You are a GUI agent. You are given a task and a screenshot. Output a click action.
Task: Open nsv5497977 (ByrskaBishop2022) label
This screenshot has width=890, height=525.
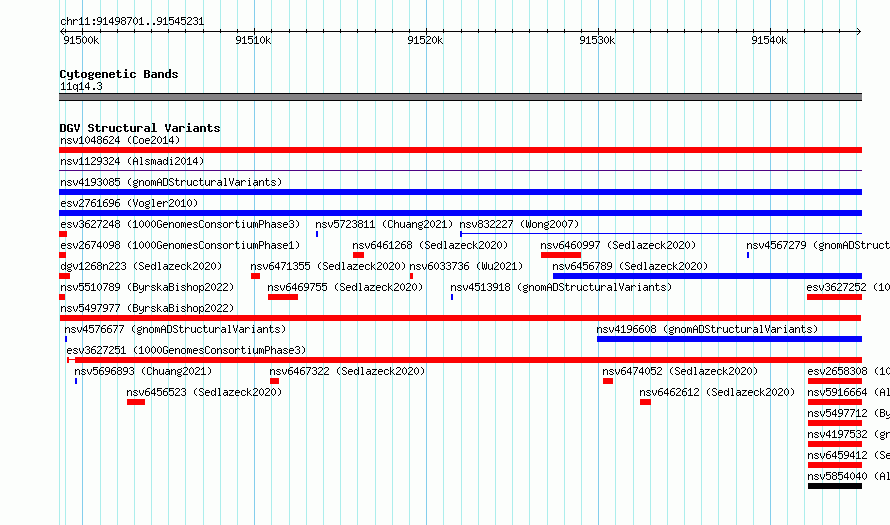tap(147, 308)
